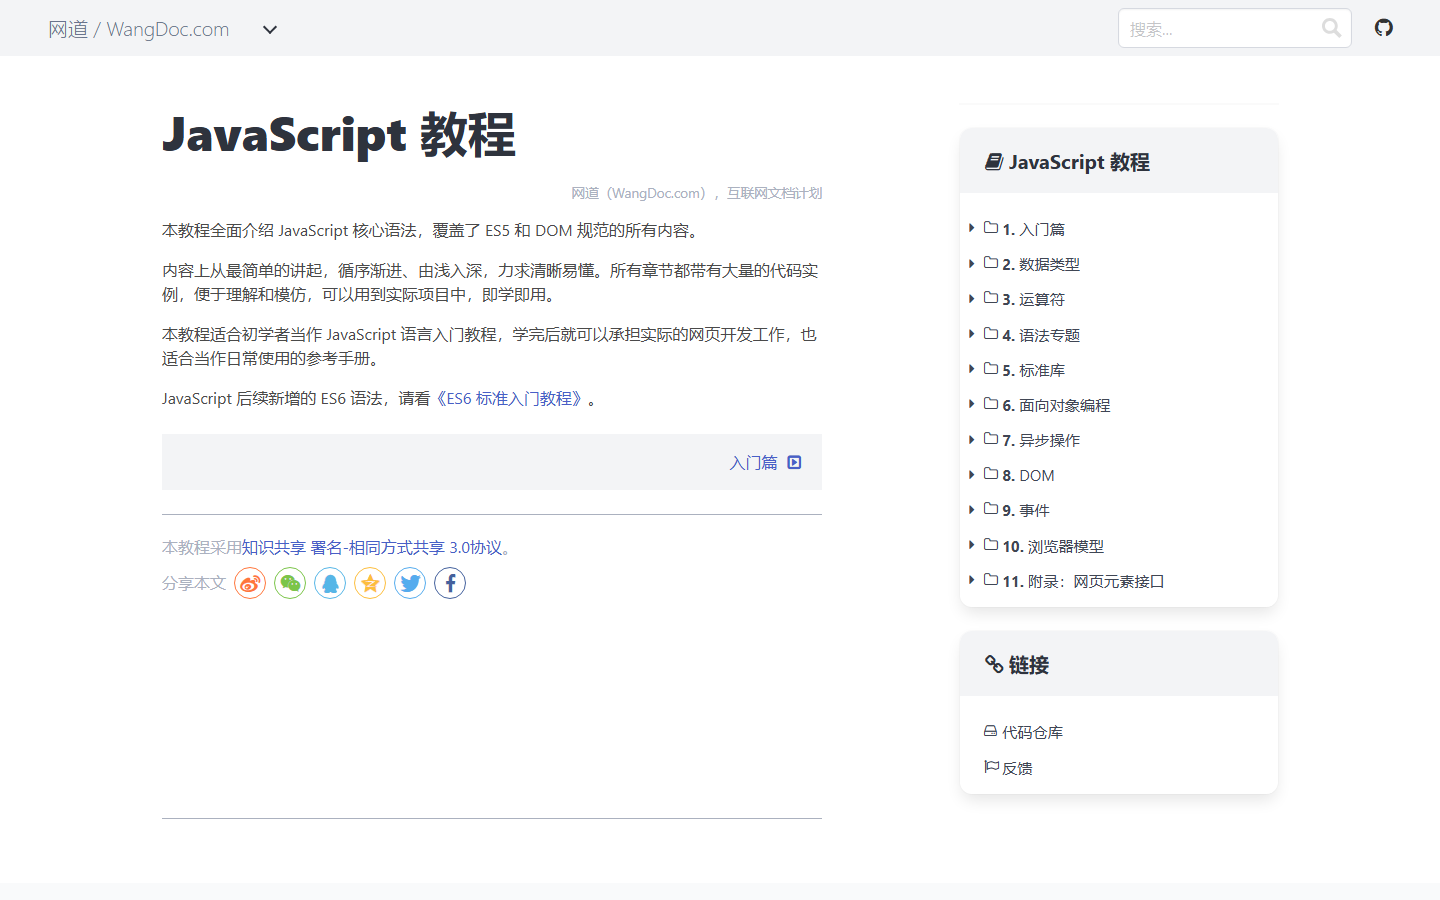Expand the 9. 事件 chapter arrow
The image size is (1440, 900).
972,510
